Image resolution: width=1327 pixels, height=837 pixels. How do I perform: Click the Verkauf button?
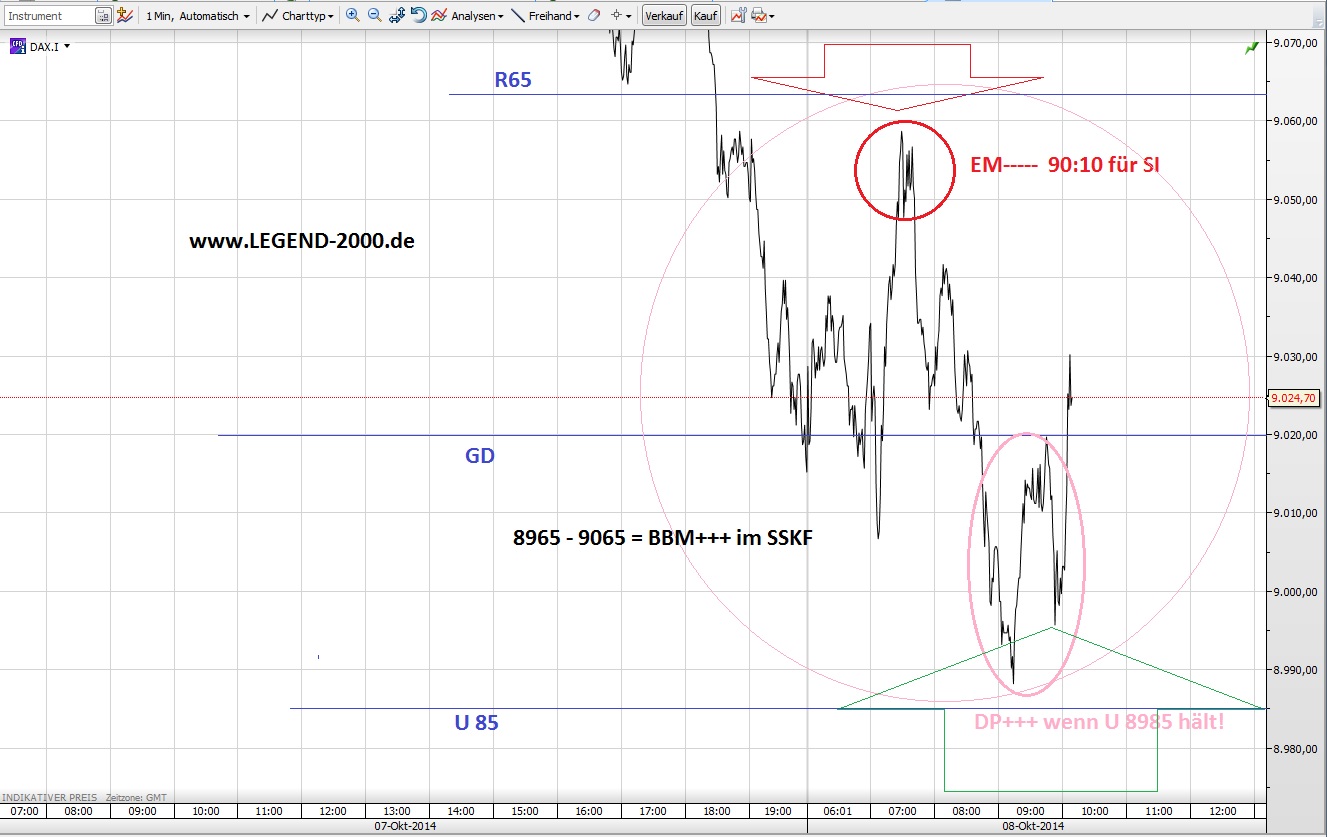664,15
